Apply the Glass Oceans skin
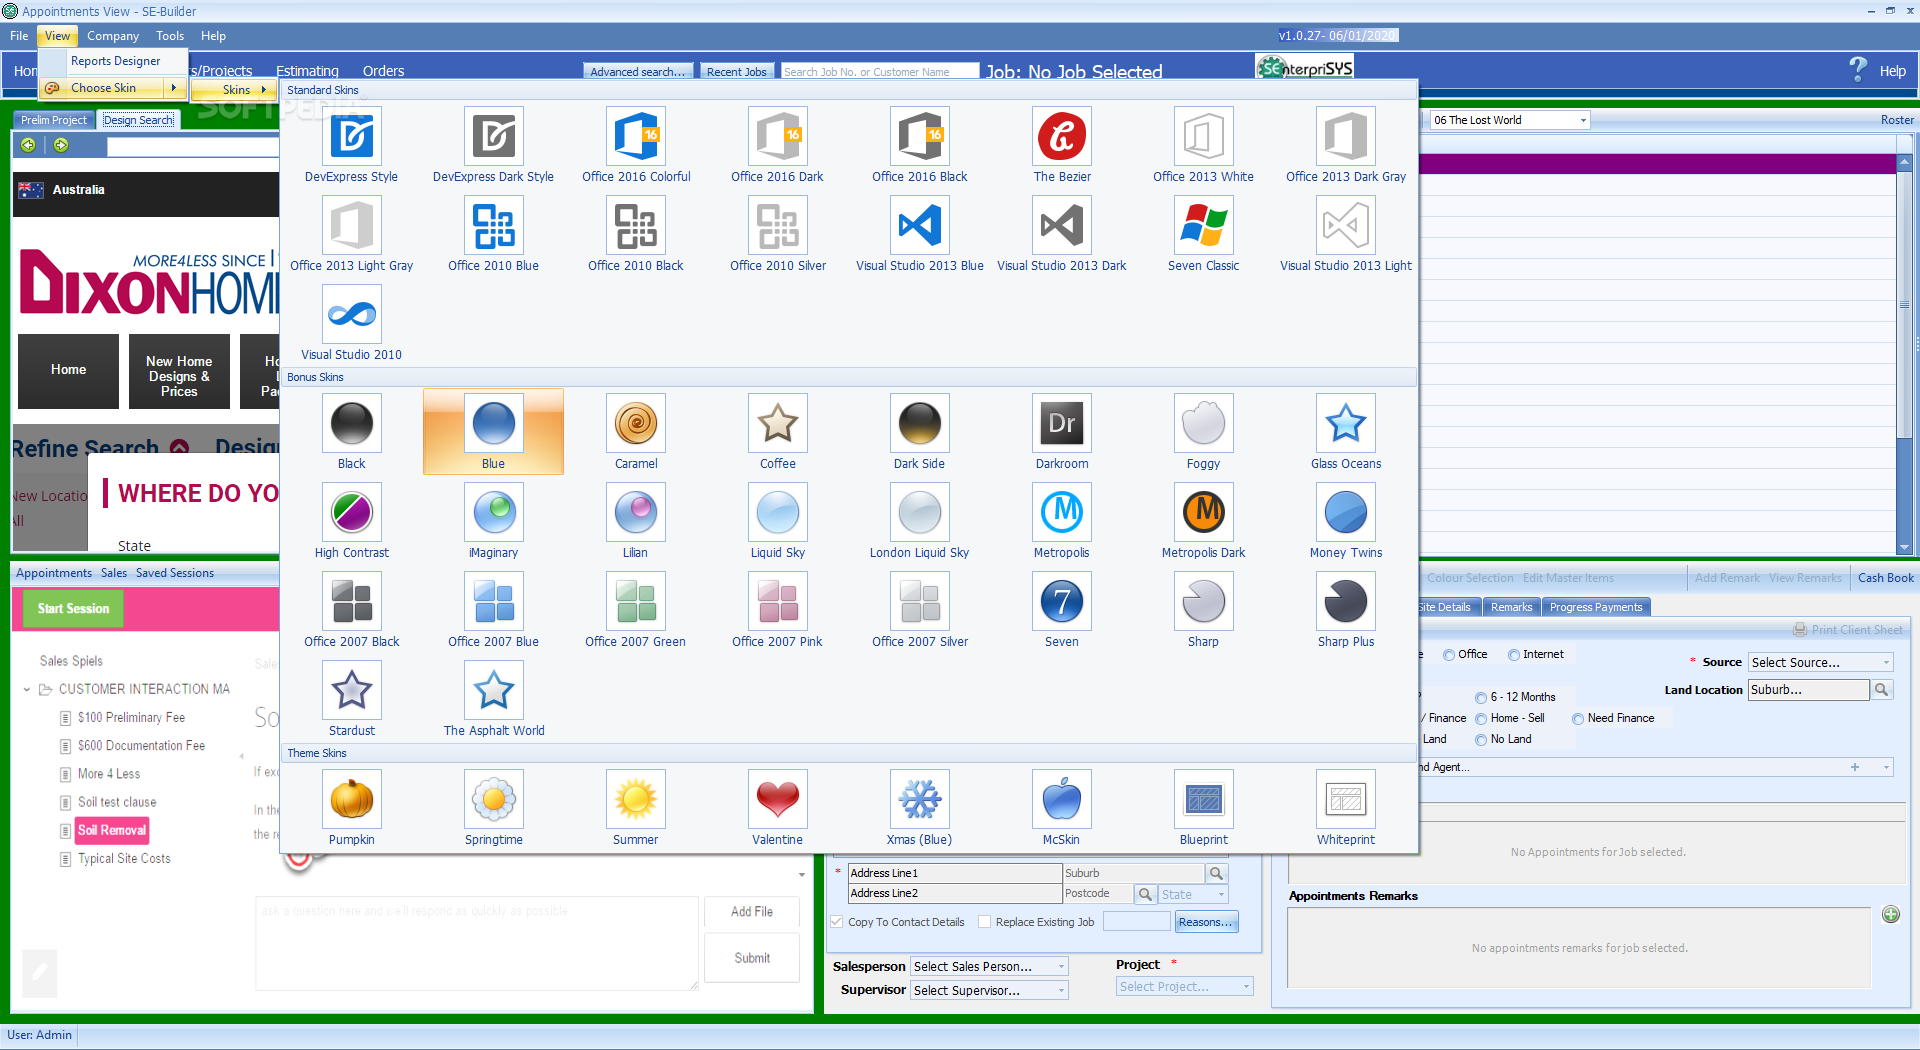Viewport: 1920px width, 1050px height. pyautogui.click(x=1346, y=424)
